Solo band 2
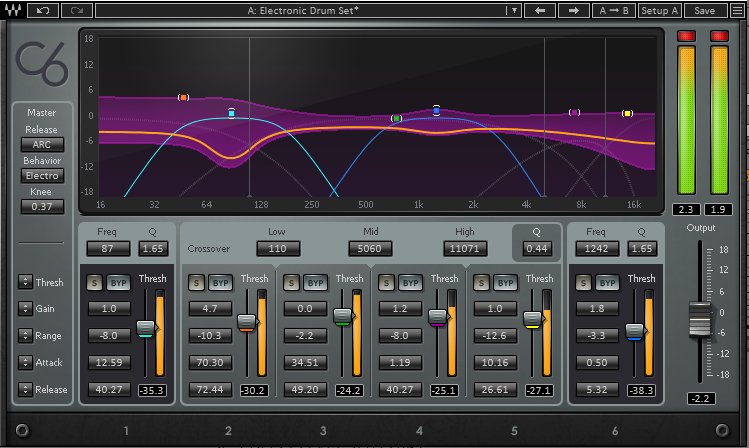Image resolution: width=749 pixels, height=448 pixels. point(196,283)
